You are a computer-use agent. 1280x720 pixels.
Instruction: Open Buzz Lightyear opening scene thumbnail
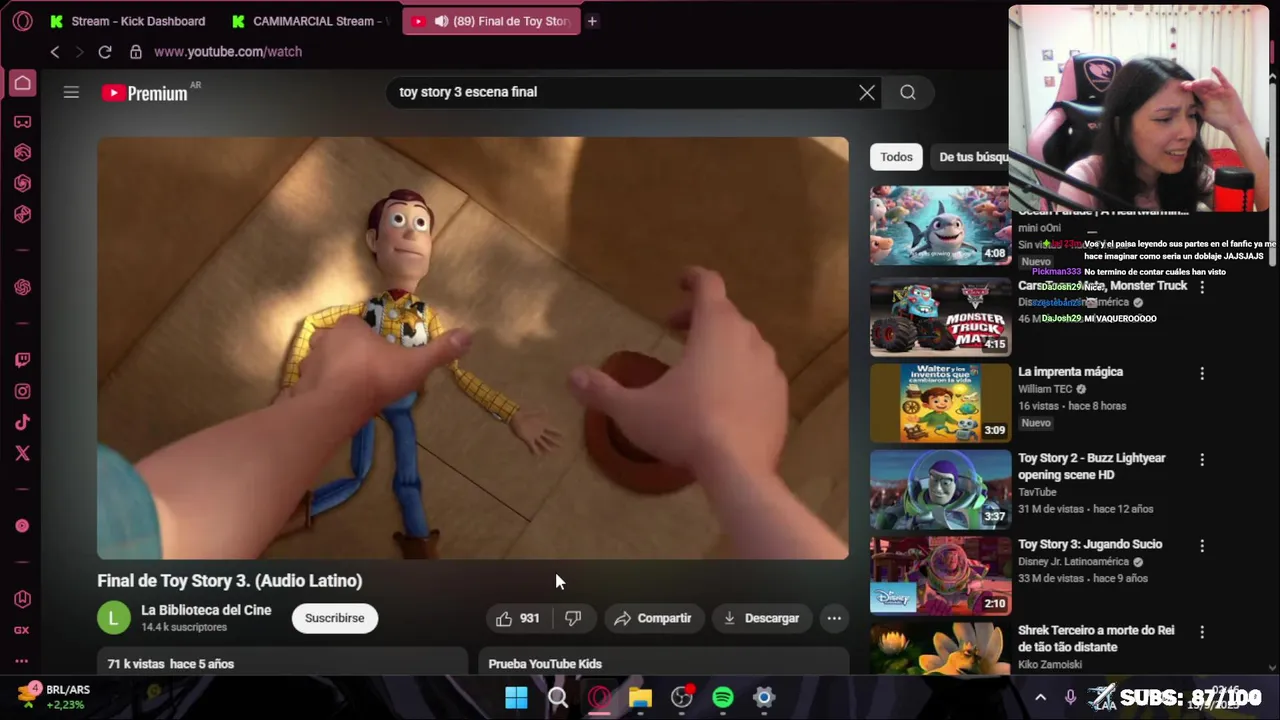coord(940,489)
